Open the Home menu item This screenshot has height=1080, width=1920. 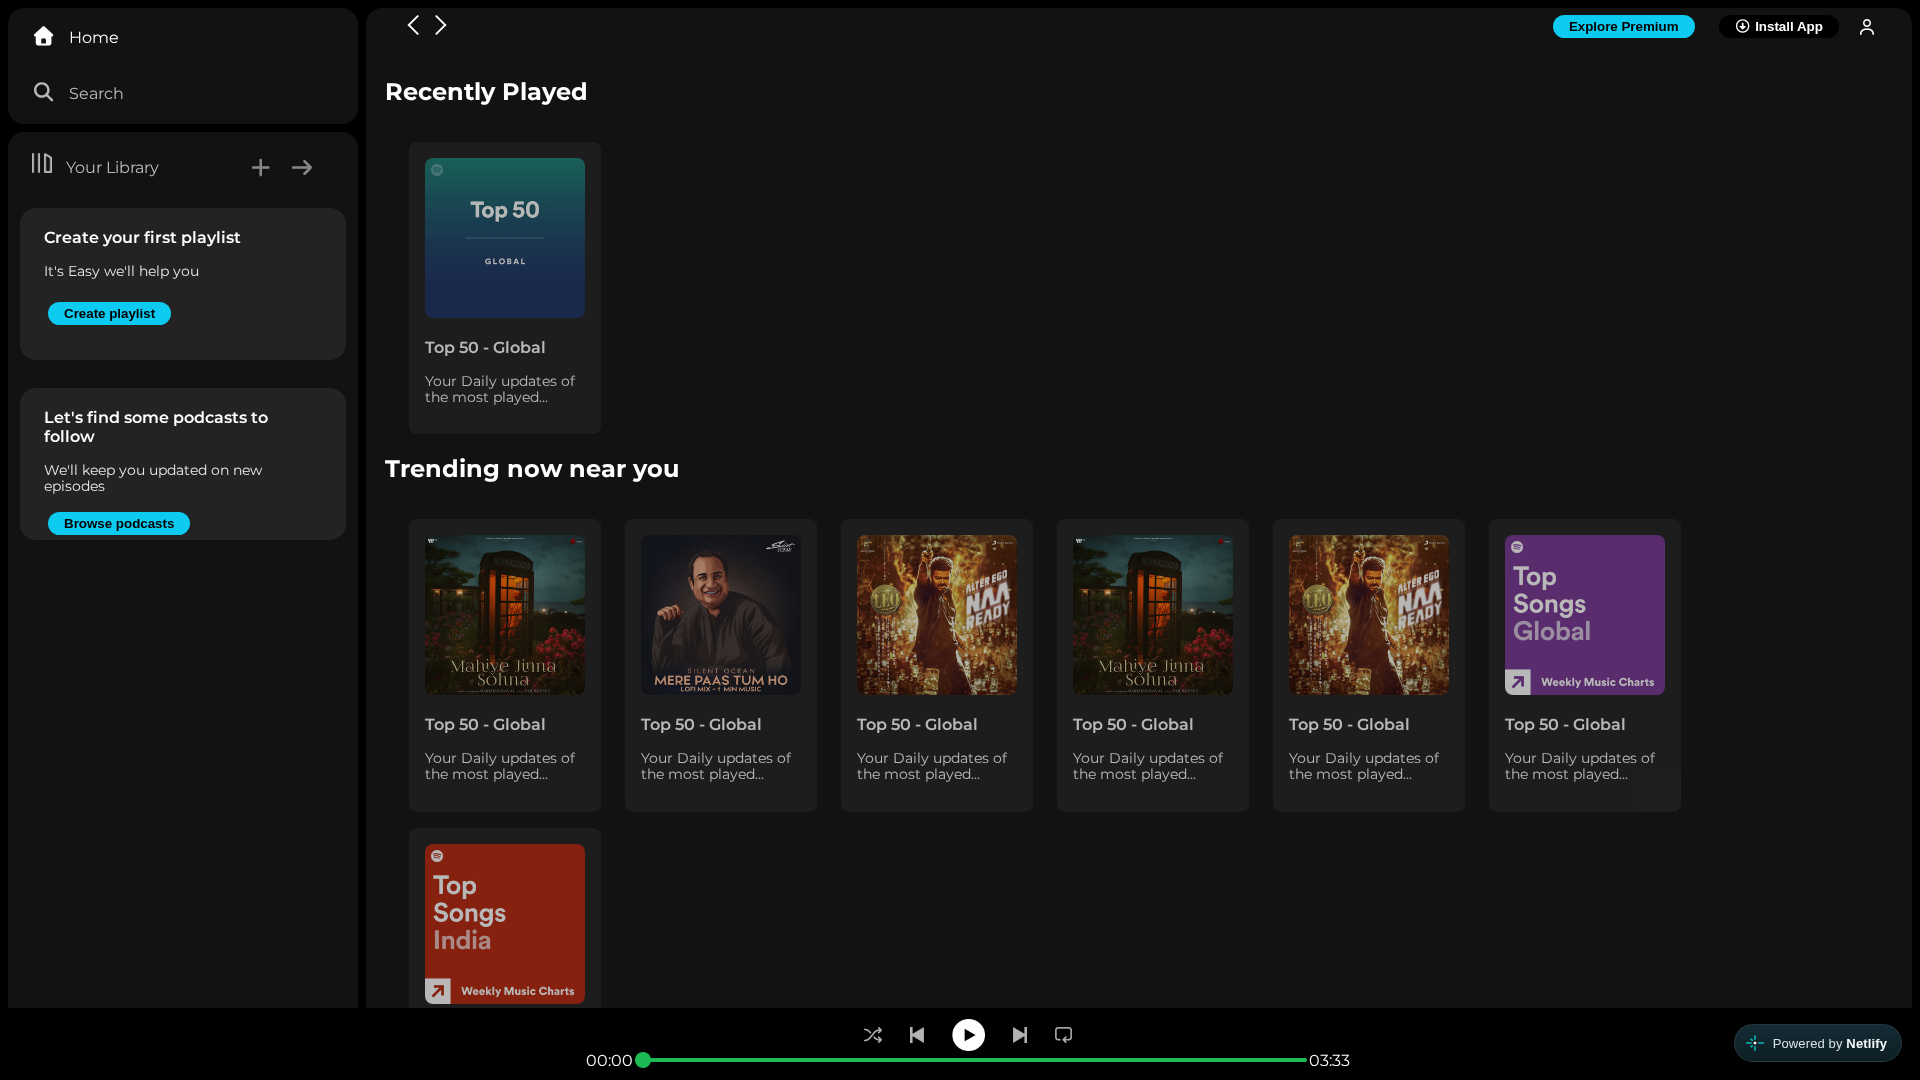(94, 37)
